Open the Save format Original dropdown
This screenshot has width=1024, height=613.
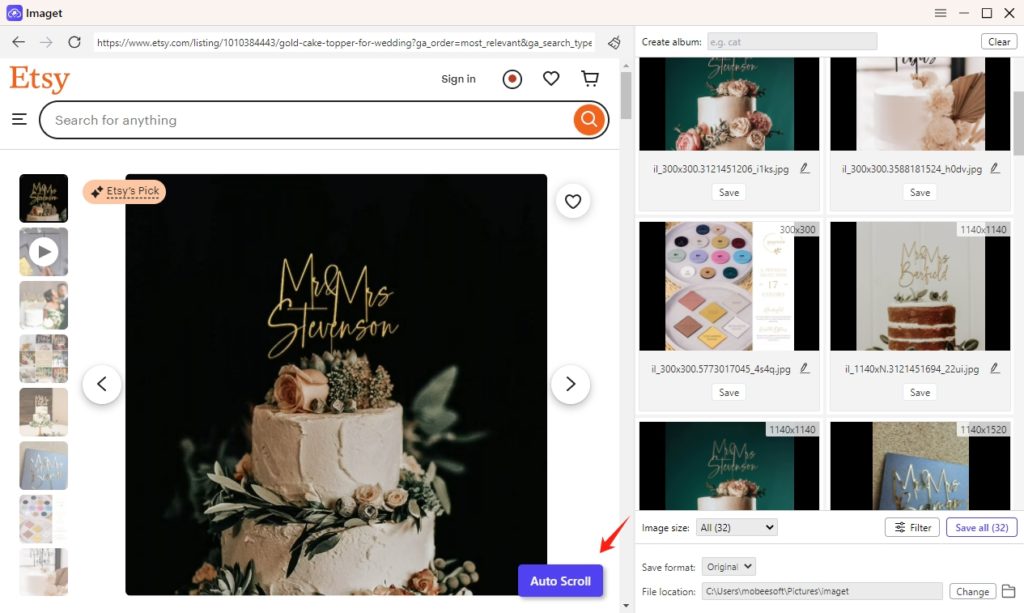coord(728,566)
